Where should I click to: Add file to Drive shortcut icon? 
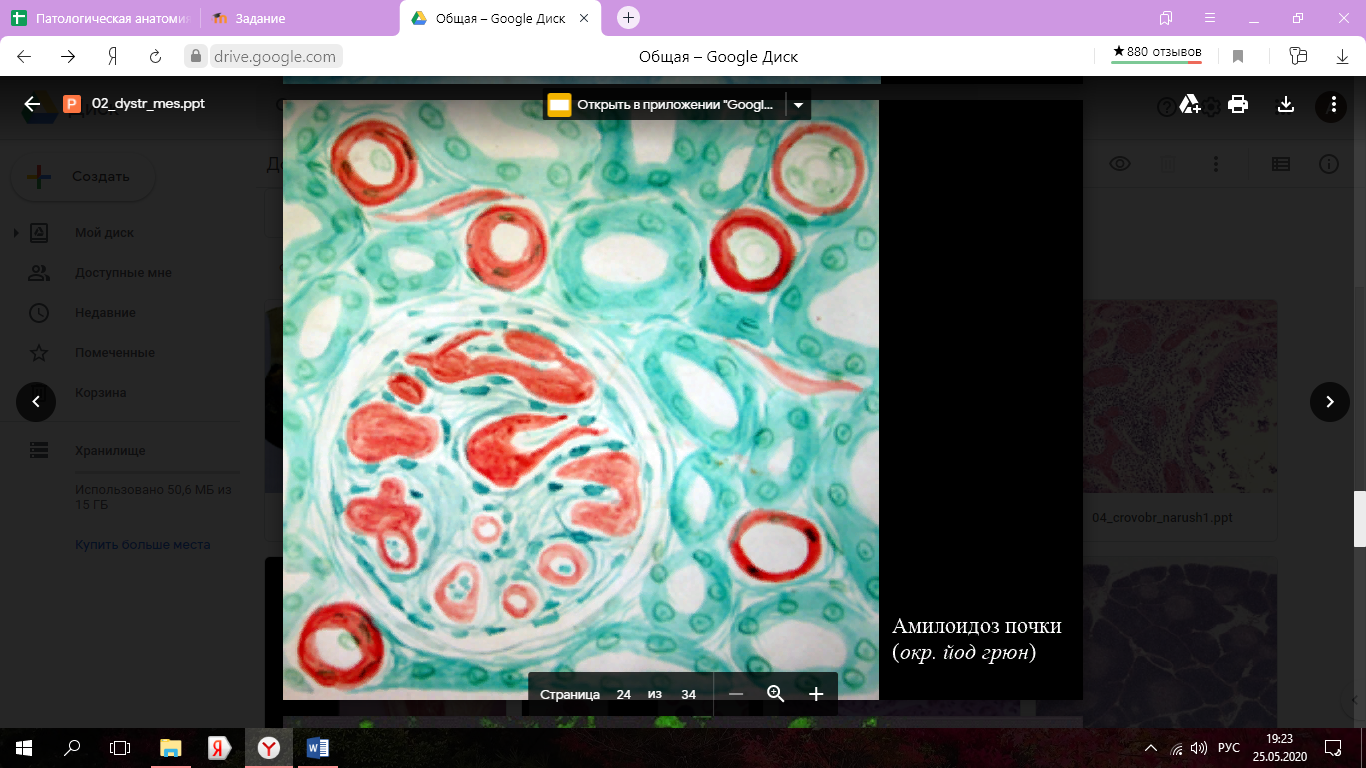point(1190,104)
